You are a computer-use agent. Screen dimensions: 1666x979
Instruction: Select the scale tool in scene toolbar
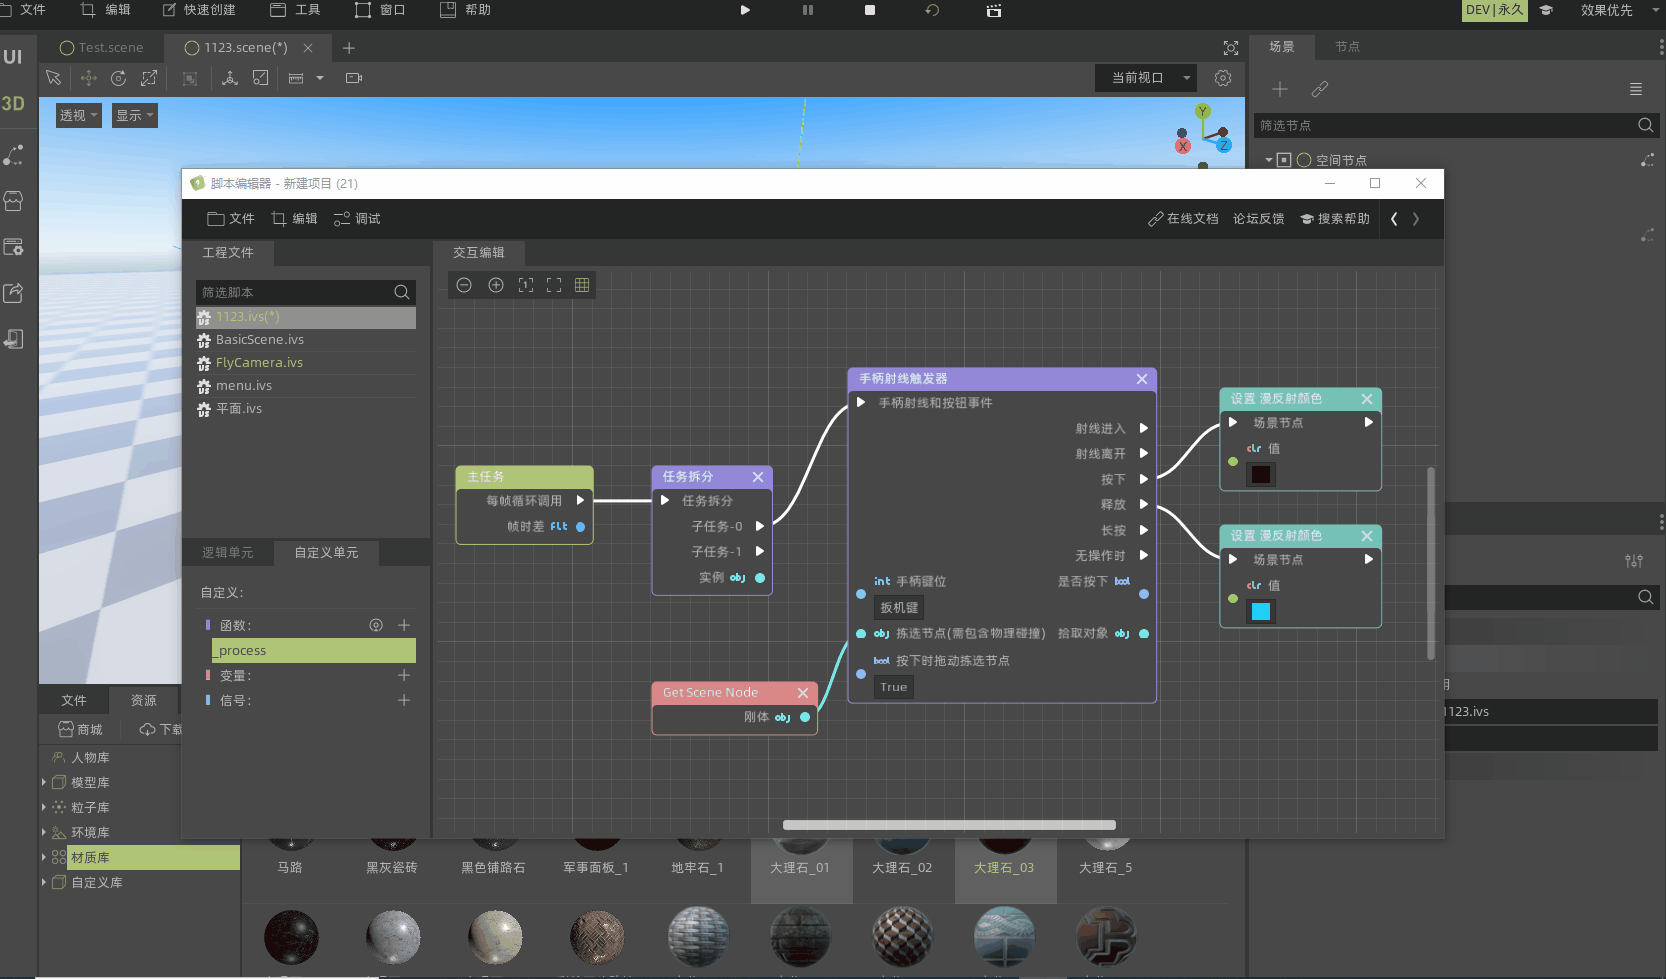pyautogui.click(x=149, y=78)
